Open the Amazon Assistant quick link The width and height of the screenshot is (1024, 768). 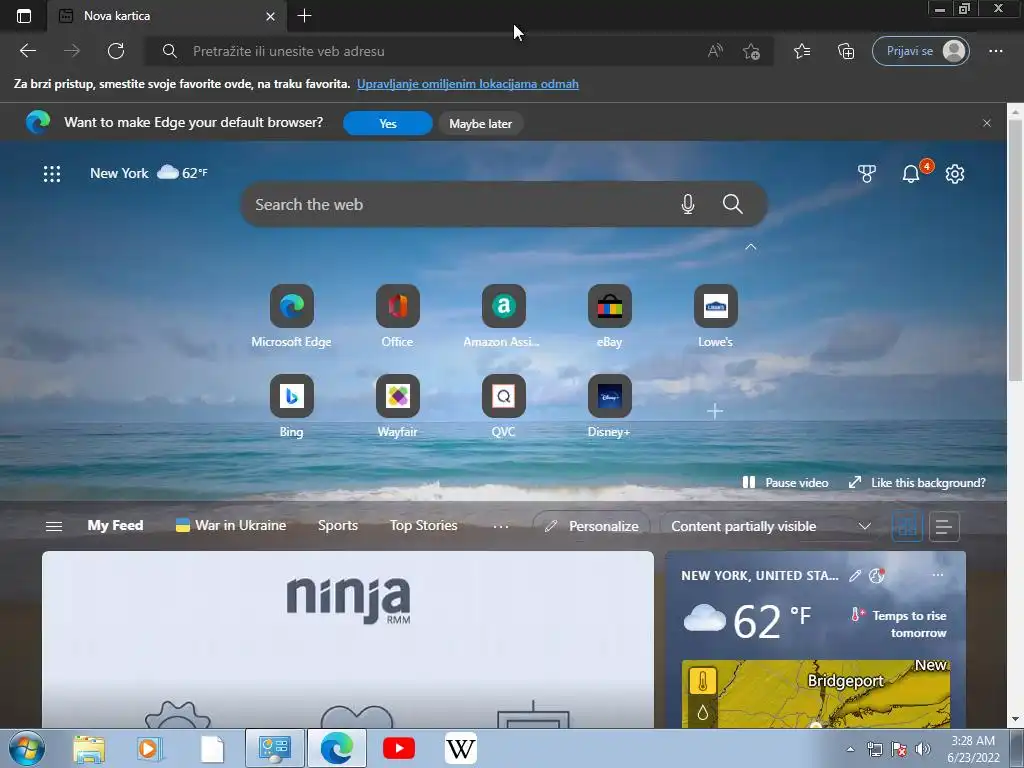point(503,317)
